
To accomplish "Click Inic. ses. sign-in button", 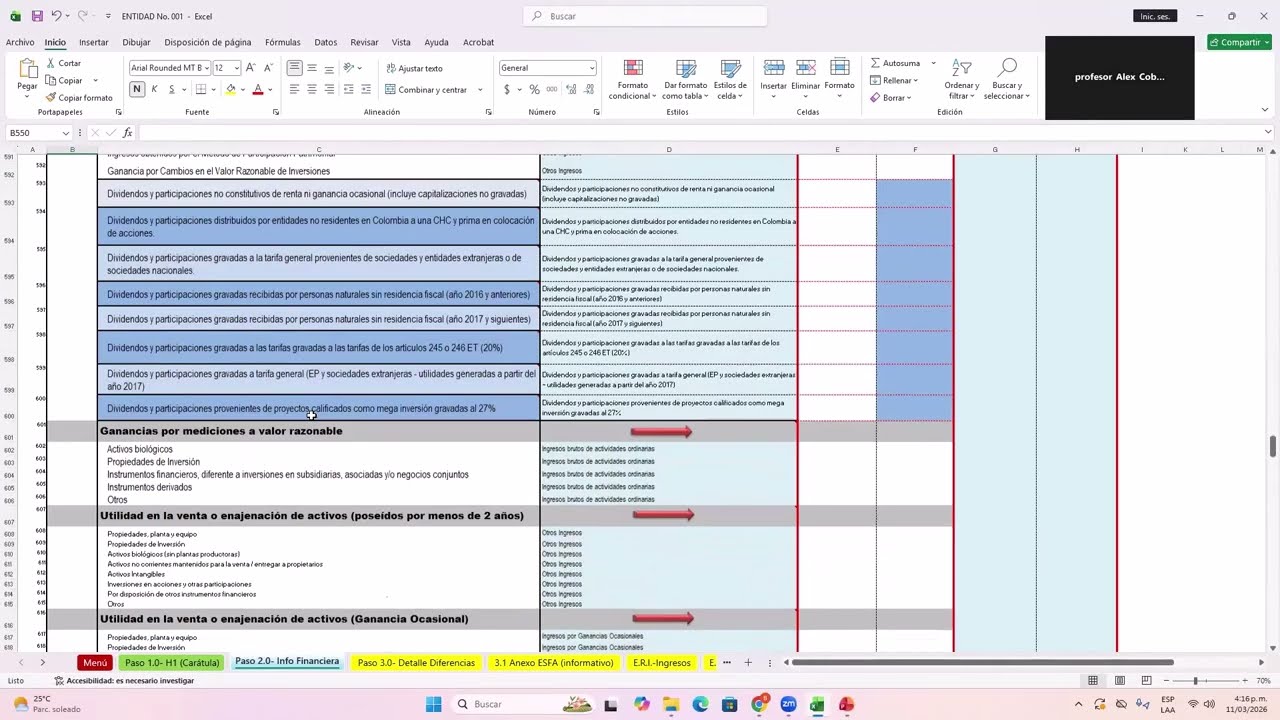I will tap(1155, 16).
